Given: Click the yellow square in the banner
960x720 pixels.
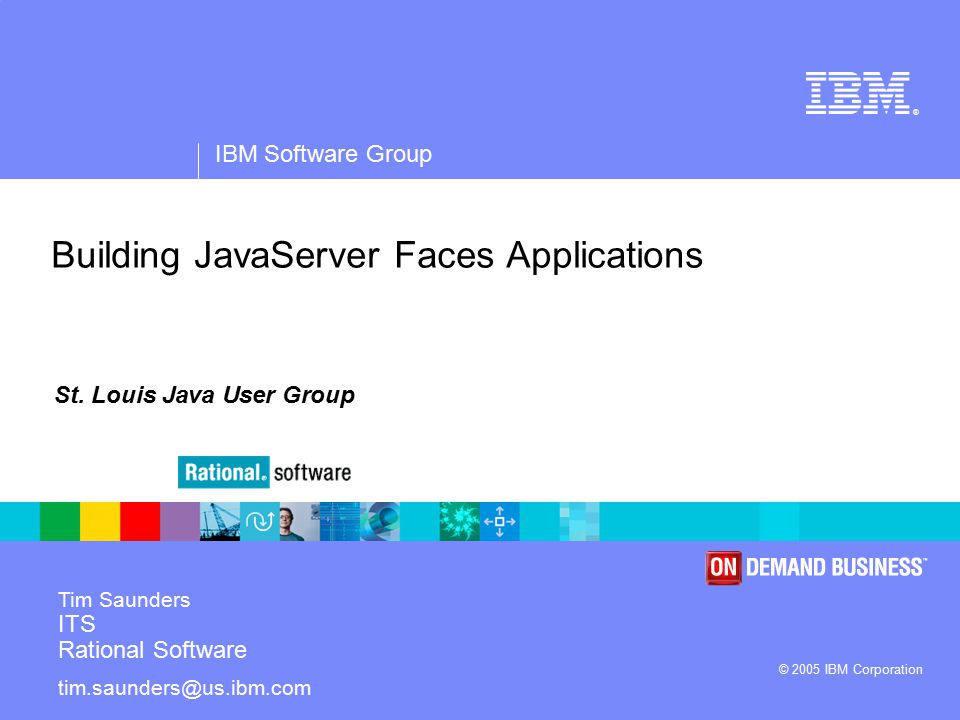Looking at the screenshot, I should 100,521.
